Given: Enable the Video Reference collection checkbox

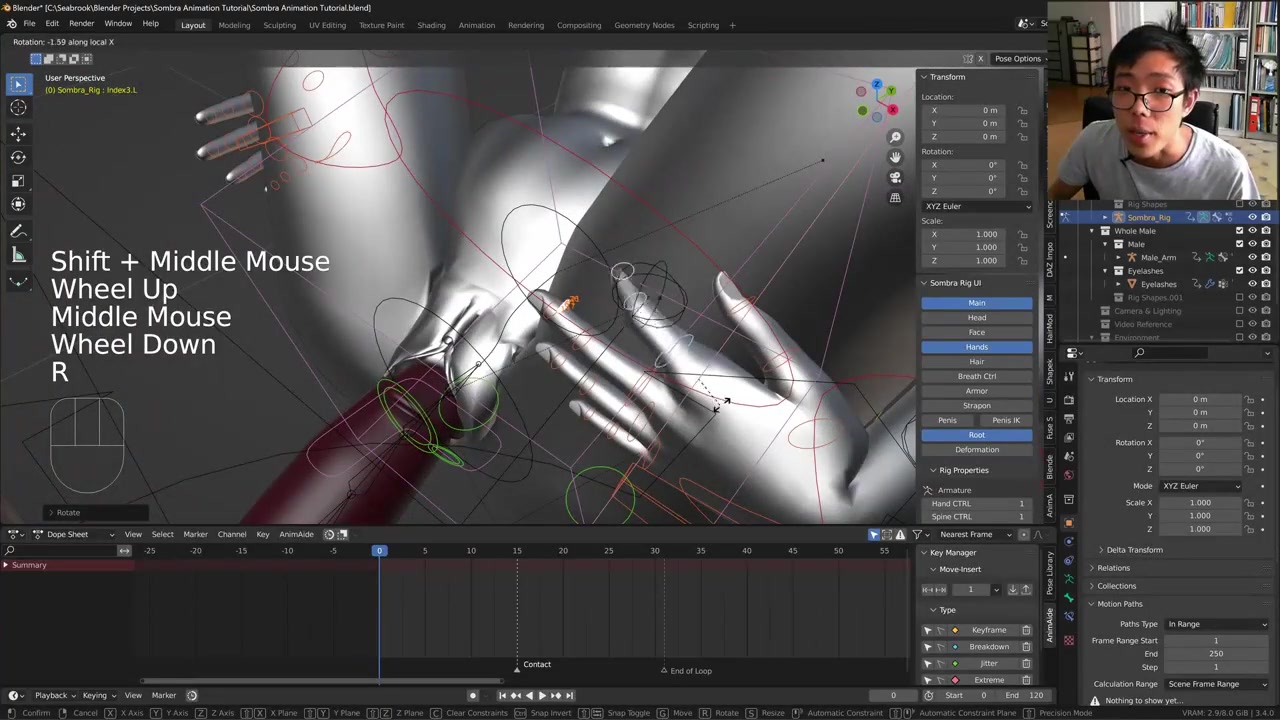Looking at the screenshot, I should 1240,324.
